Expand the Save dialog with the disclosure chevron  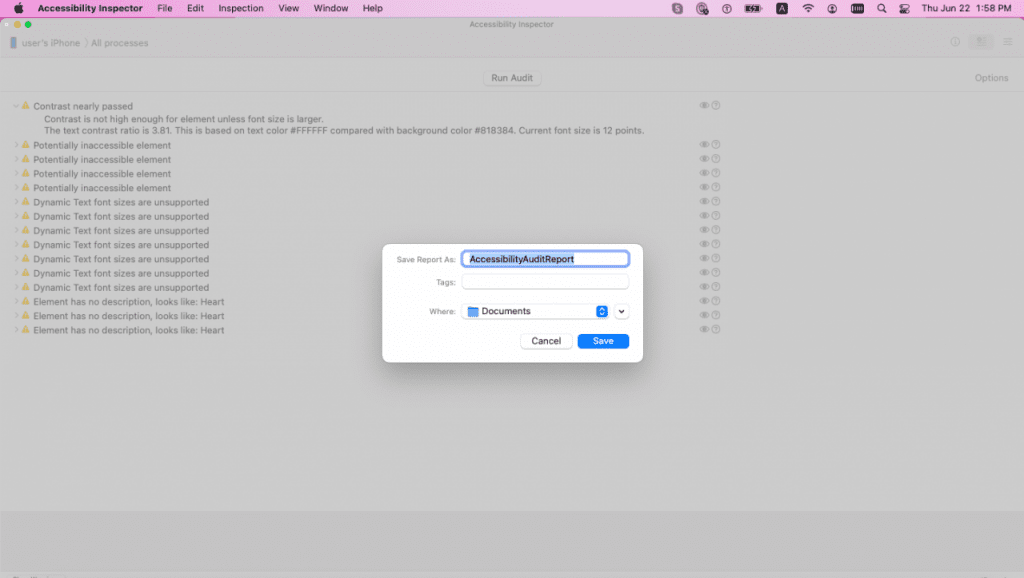pyautogui.click(x=621, y=311)
